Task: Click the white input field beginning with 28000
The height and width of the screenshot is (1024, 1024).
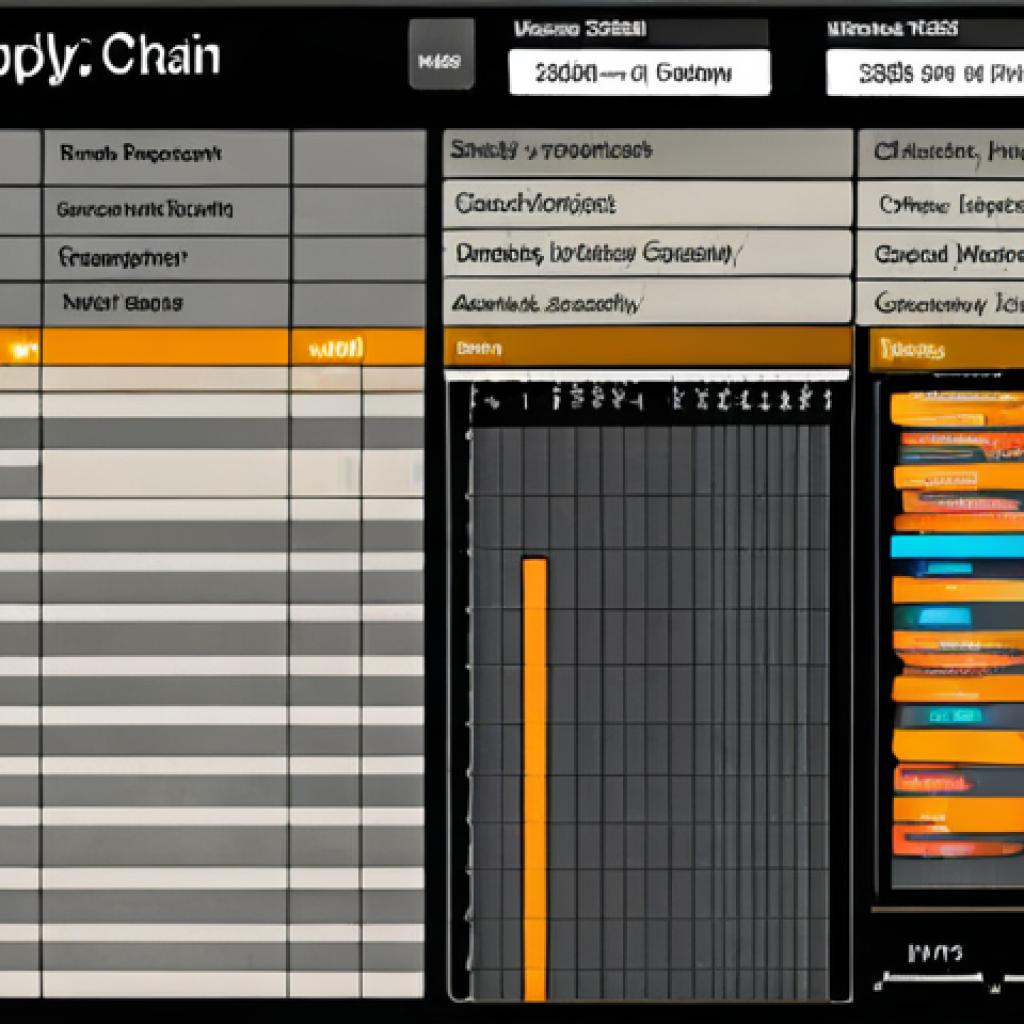Action: coord(639,72)
